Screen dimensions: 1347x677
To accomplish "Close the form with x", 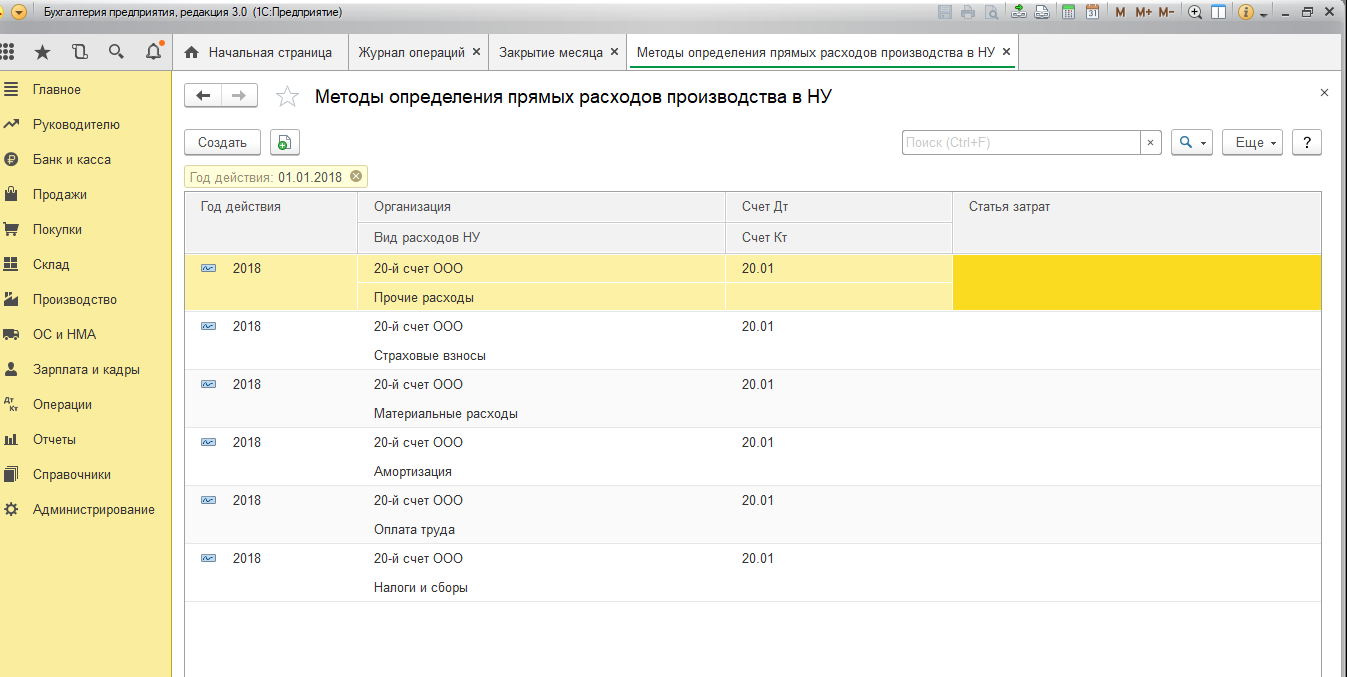I will (1324, 92).
